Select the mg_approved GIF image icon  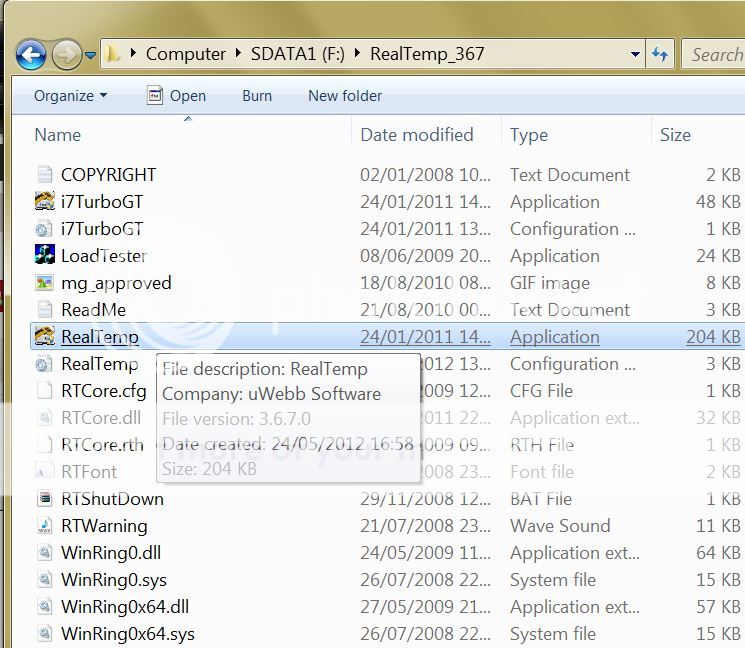(x=45, y=283)
